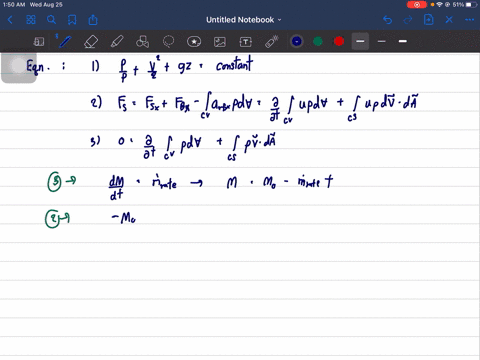Select the Lasso tool
The width and height of the screenshot is (480, 360).
pos(168,42)
